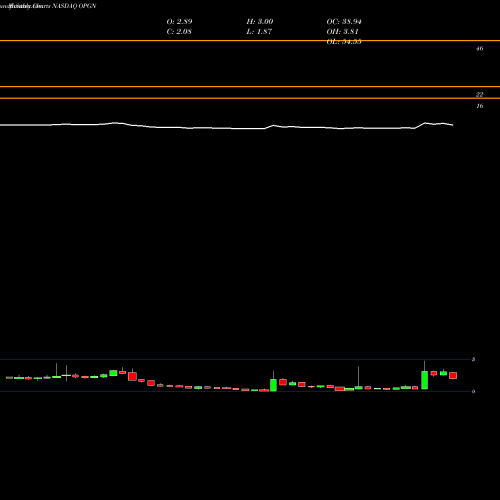The width and height of the screenshot is (500, 500).
Task: Click the price axis label '22'
Action: click(x=479, y=95)
